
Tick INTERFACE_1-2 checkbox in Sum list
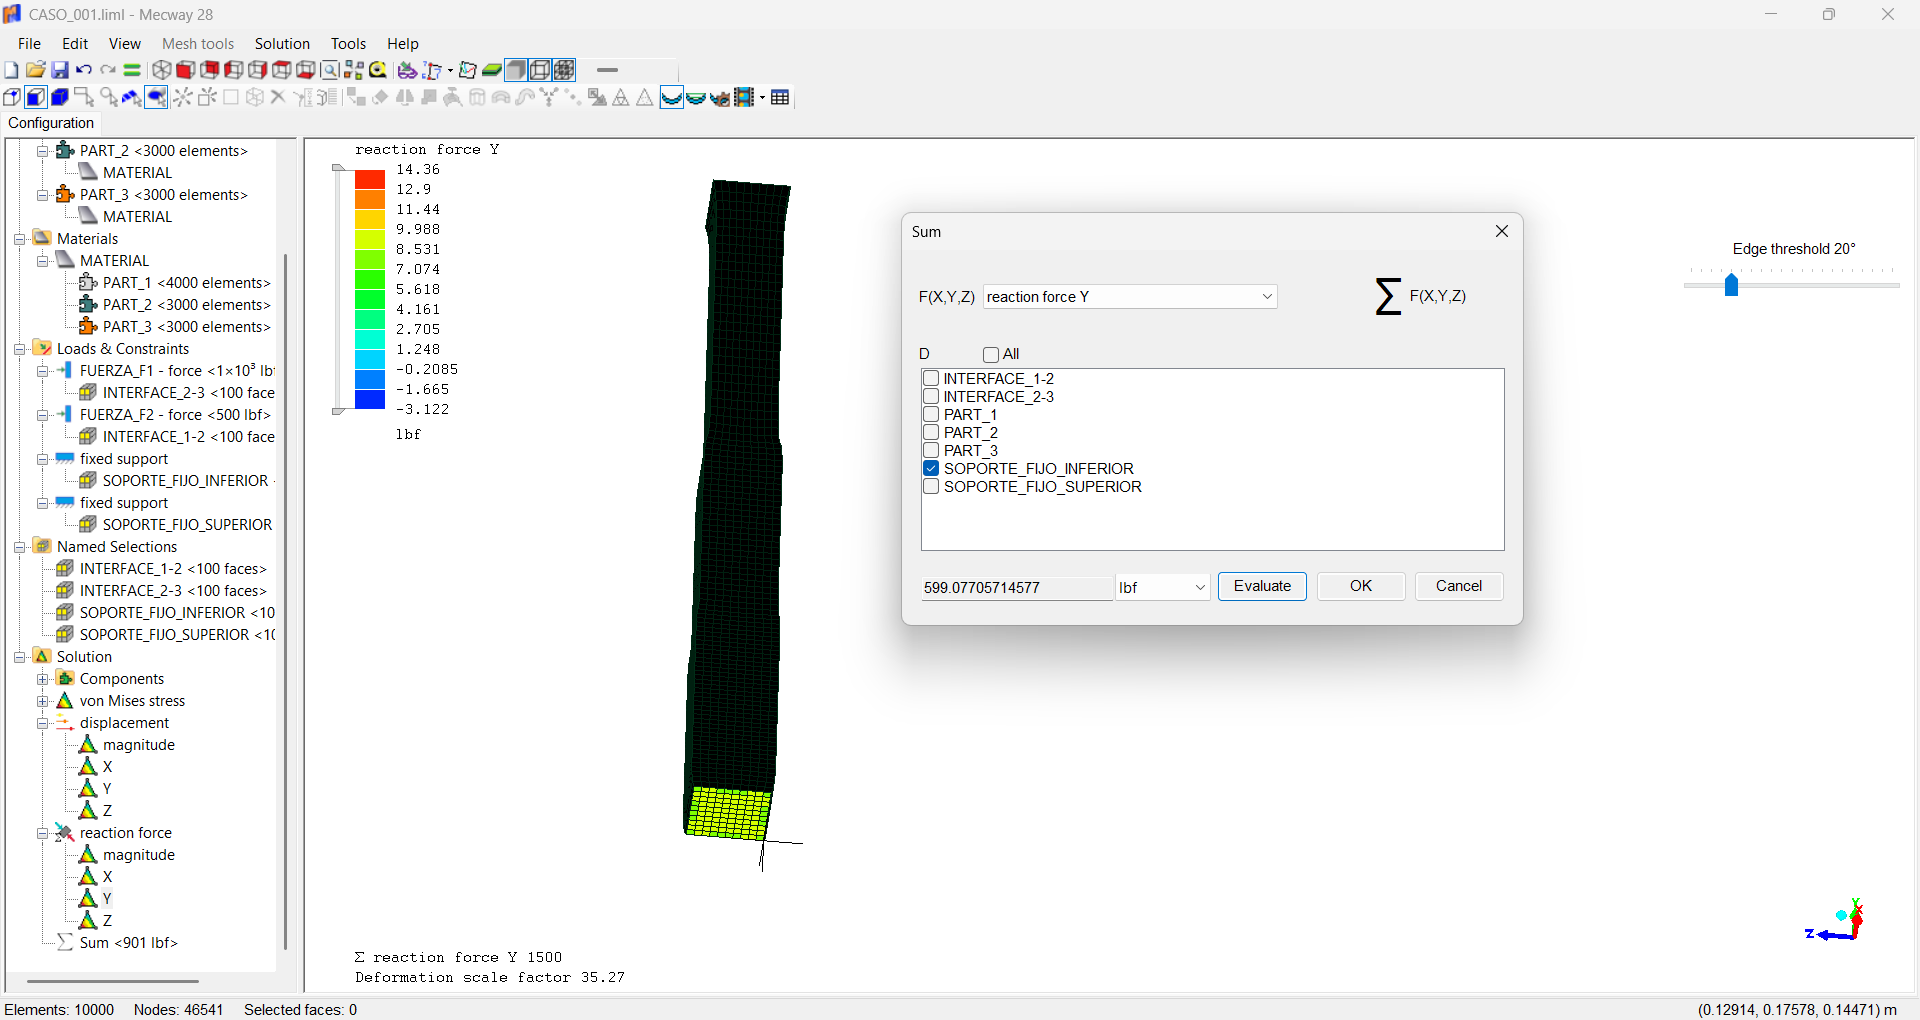click(931, 378)
